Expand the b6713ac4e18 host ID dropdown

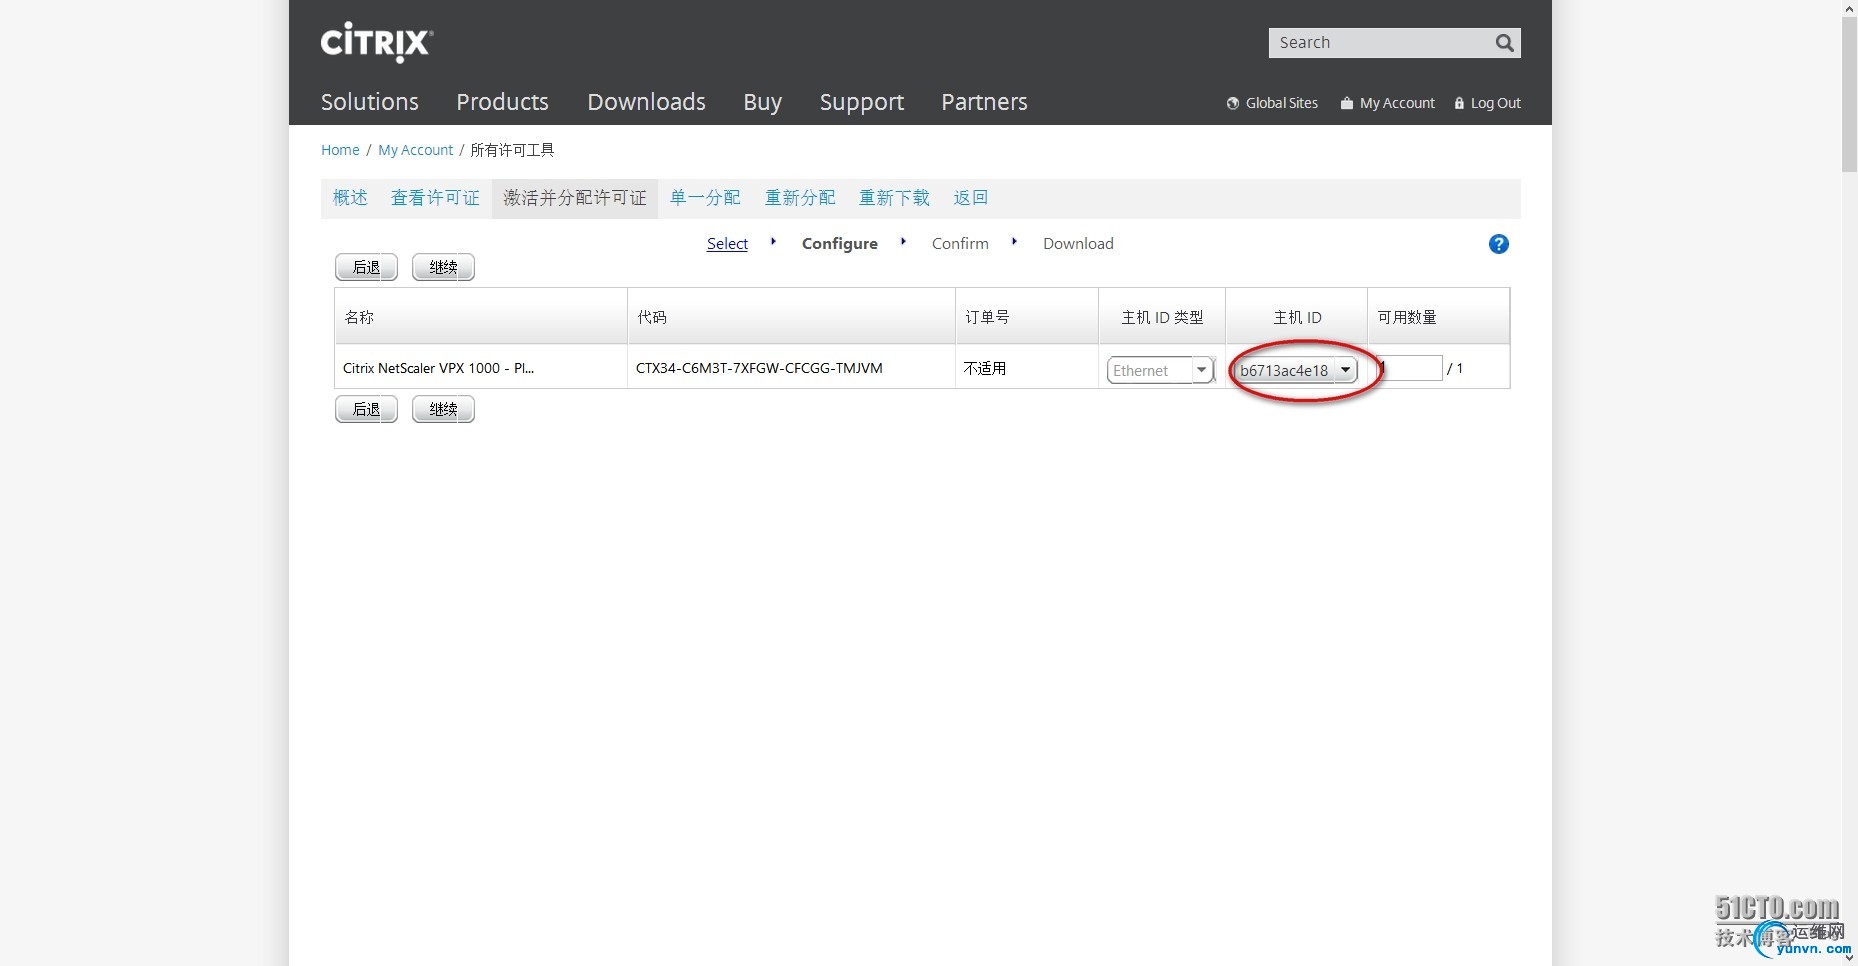pyautogui.click(x=1296, y=370)
